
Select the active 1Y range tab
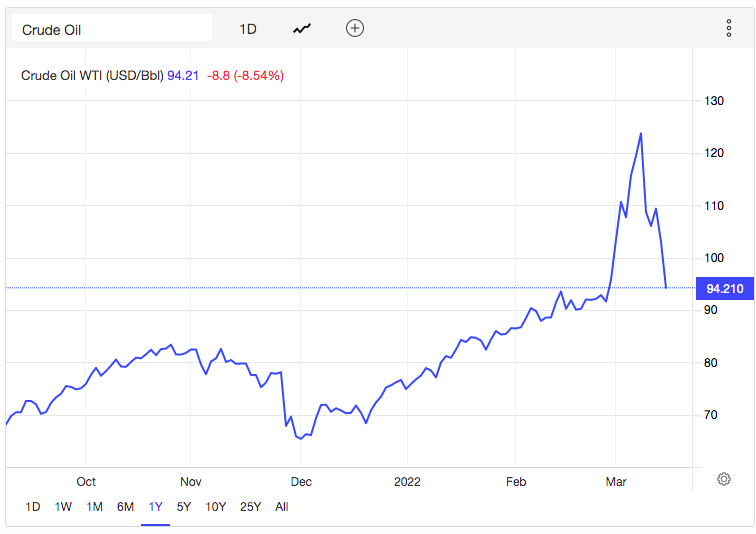pyautogui.click(x=155, y=507)
